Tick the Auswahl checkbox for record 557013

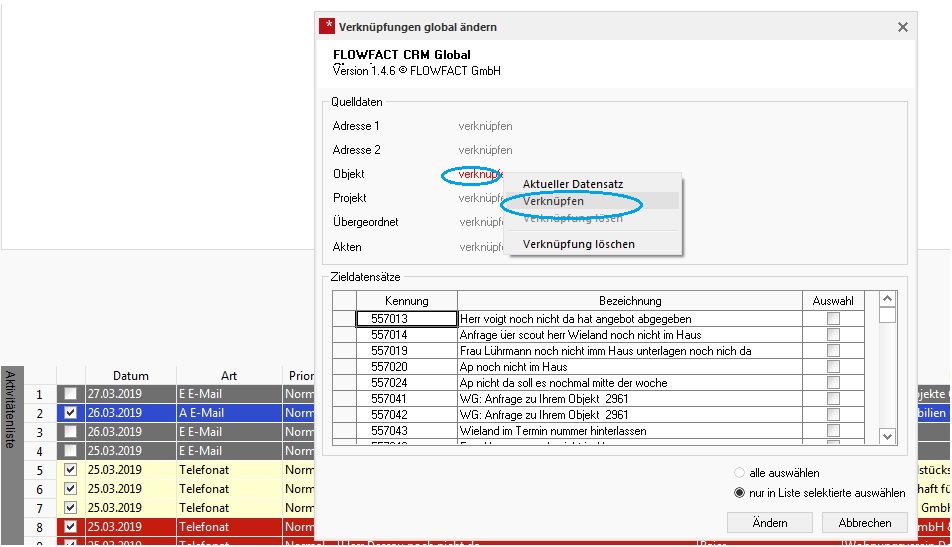coord(833,318)
